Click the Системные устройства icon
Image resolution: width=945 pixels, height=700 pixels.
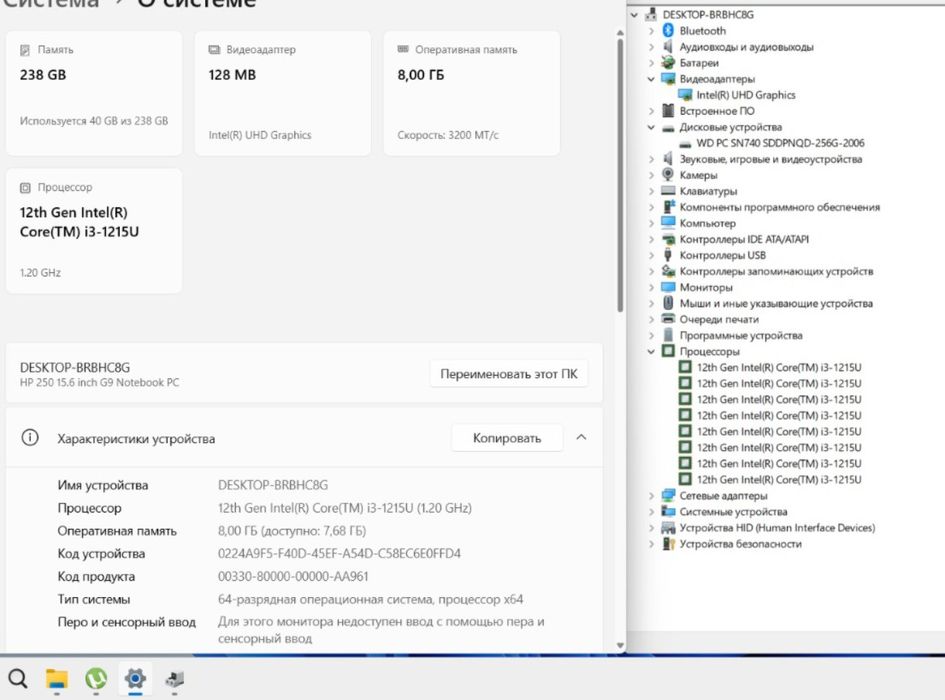coord(668,511)
